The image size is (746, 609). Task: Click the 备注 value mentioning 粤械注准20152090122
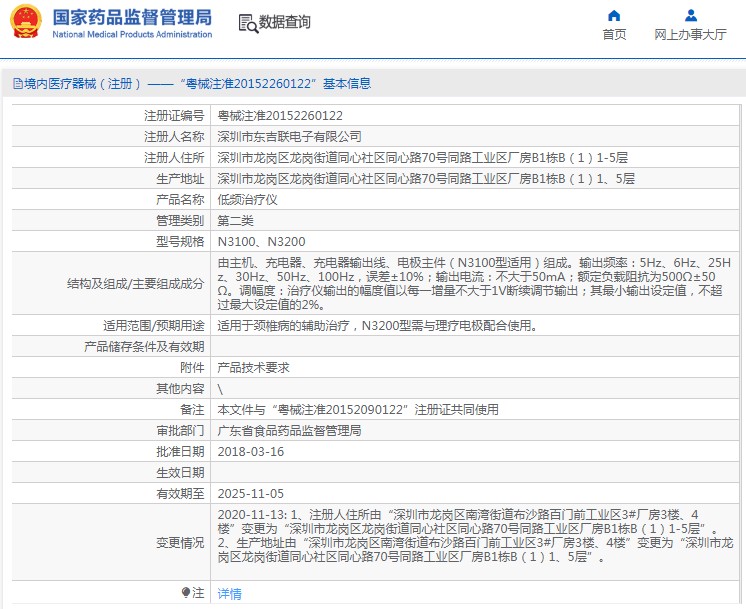358,409
